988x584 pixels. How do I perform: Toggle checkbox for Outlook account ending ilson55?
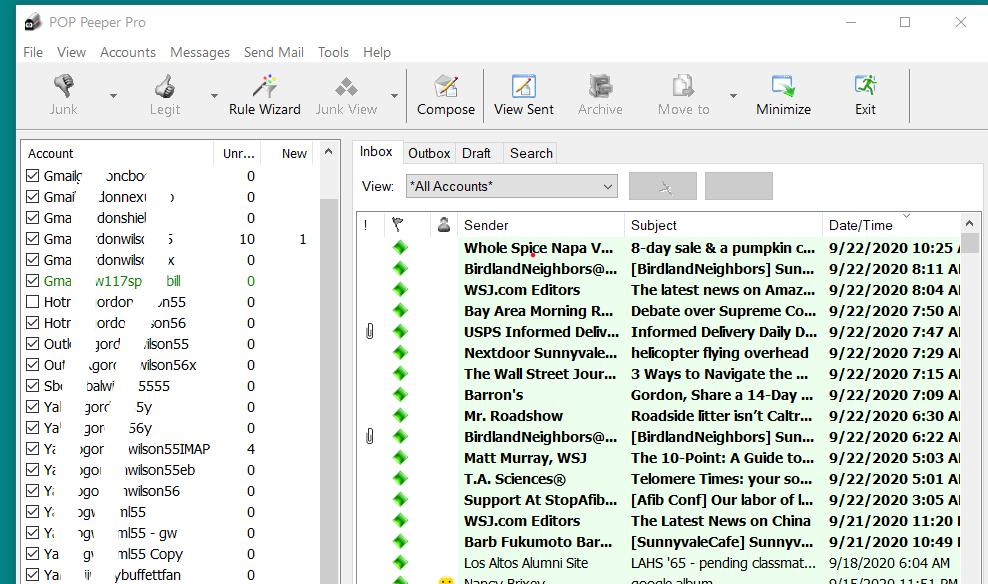point(33,344)
